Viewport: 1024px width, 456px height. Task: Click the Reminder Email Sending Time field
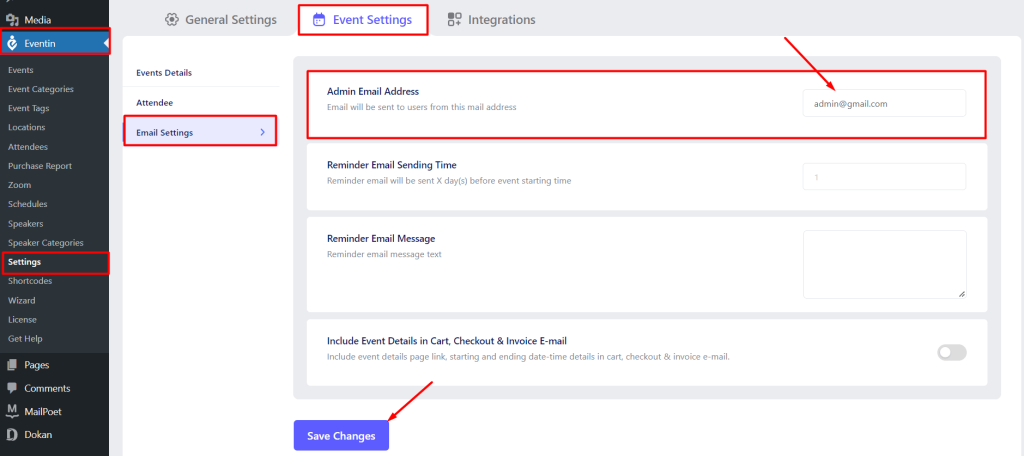click(884, 176)
